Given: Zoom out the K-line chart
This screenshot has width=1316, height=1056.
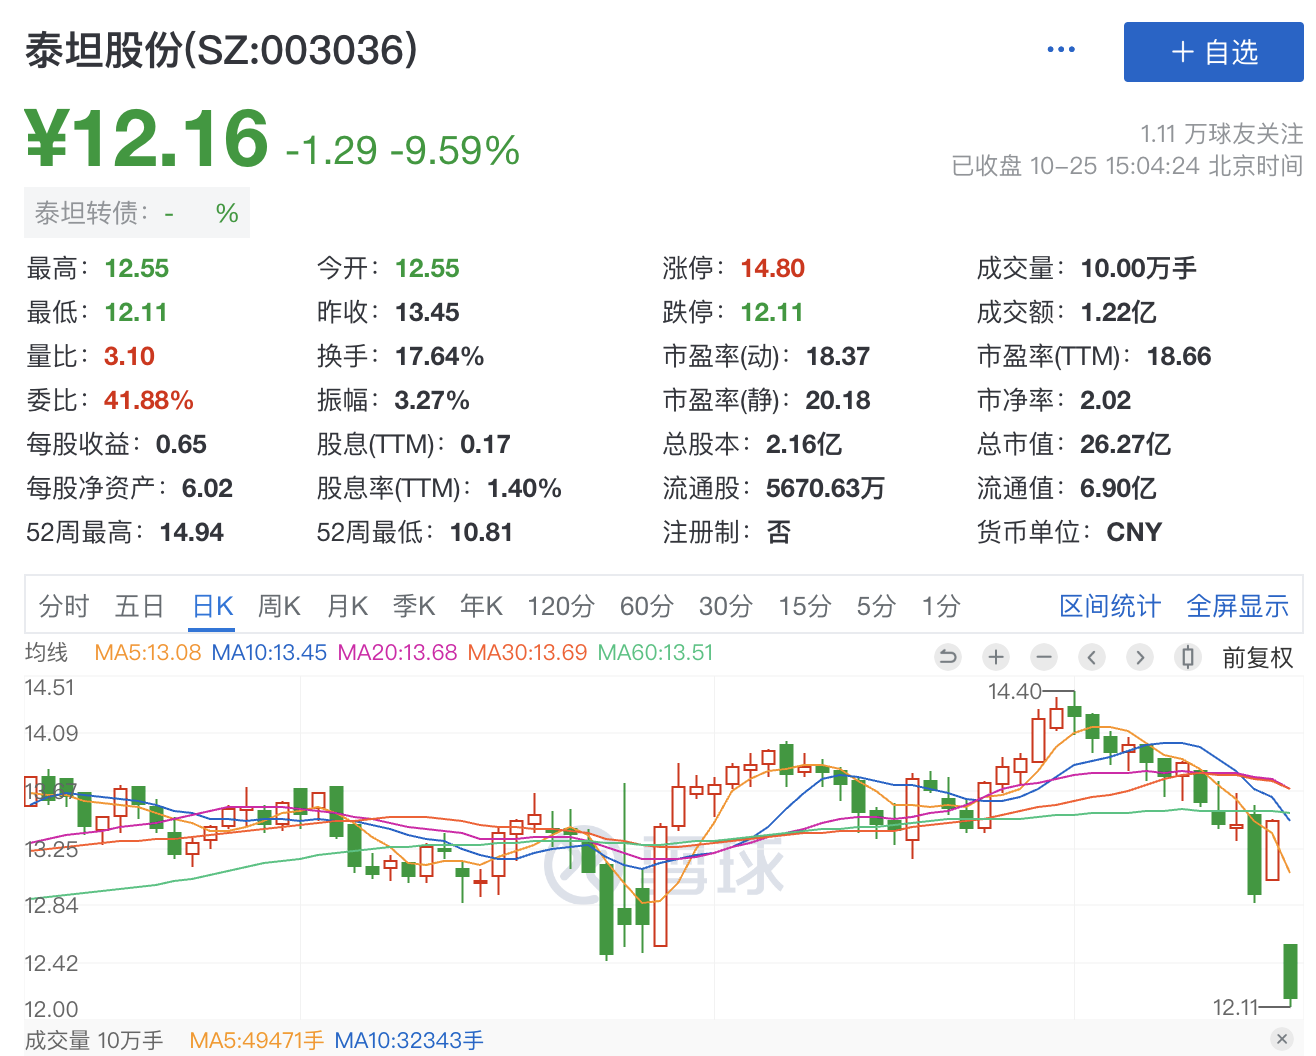Looking at the screenshot, I should point(1044,657).
